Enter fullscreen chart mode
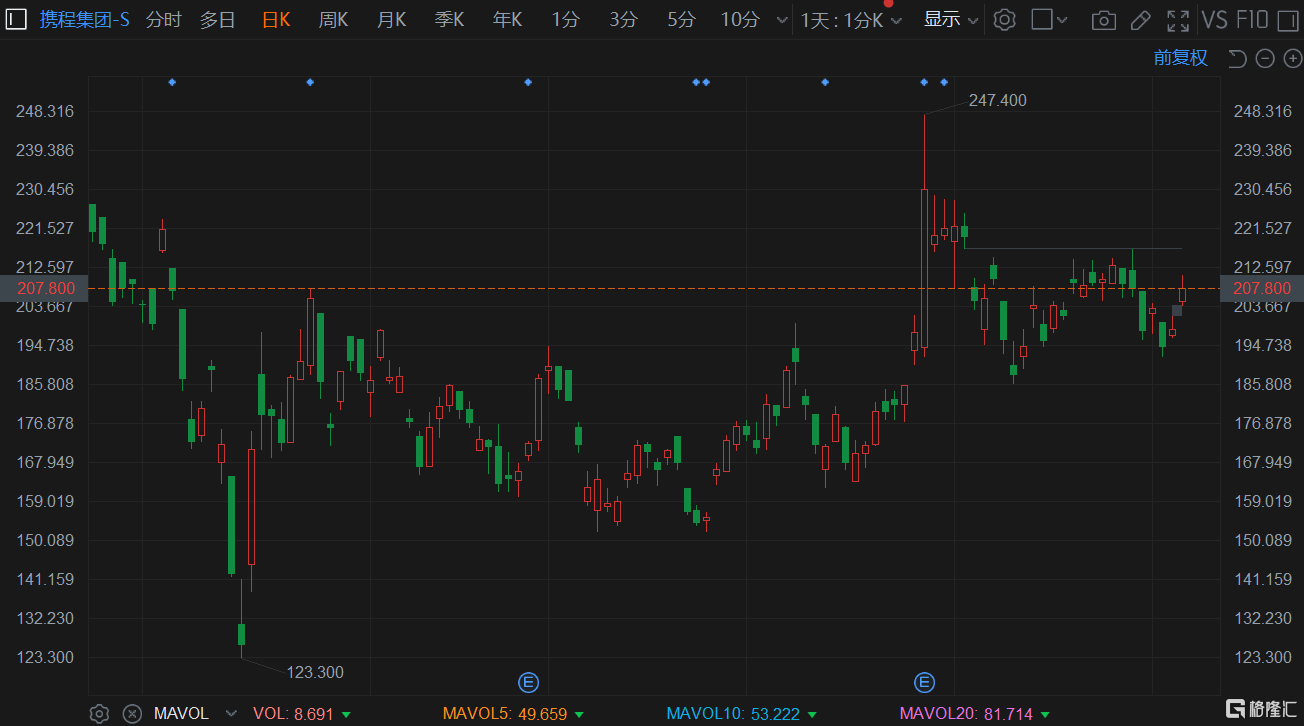This screenshot has width=1304, height=726. click(1178, 20)
